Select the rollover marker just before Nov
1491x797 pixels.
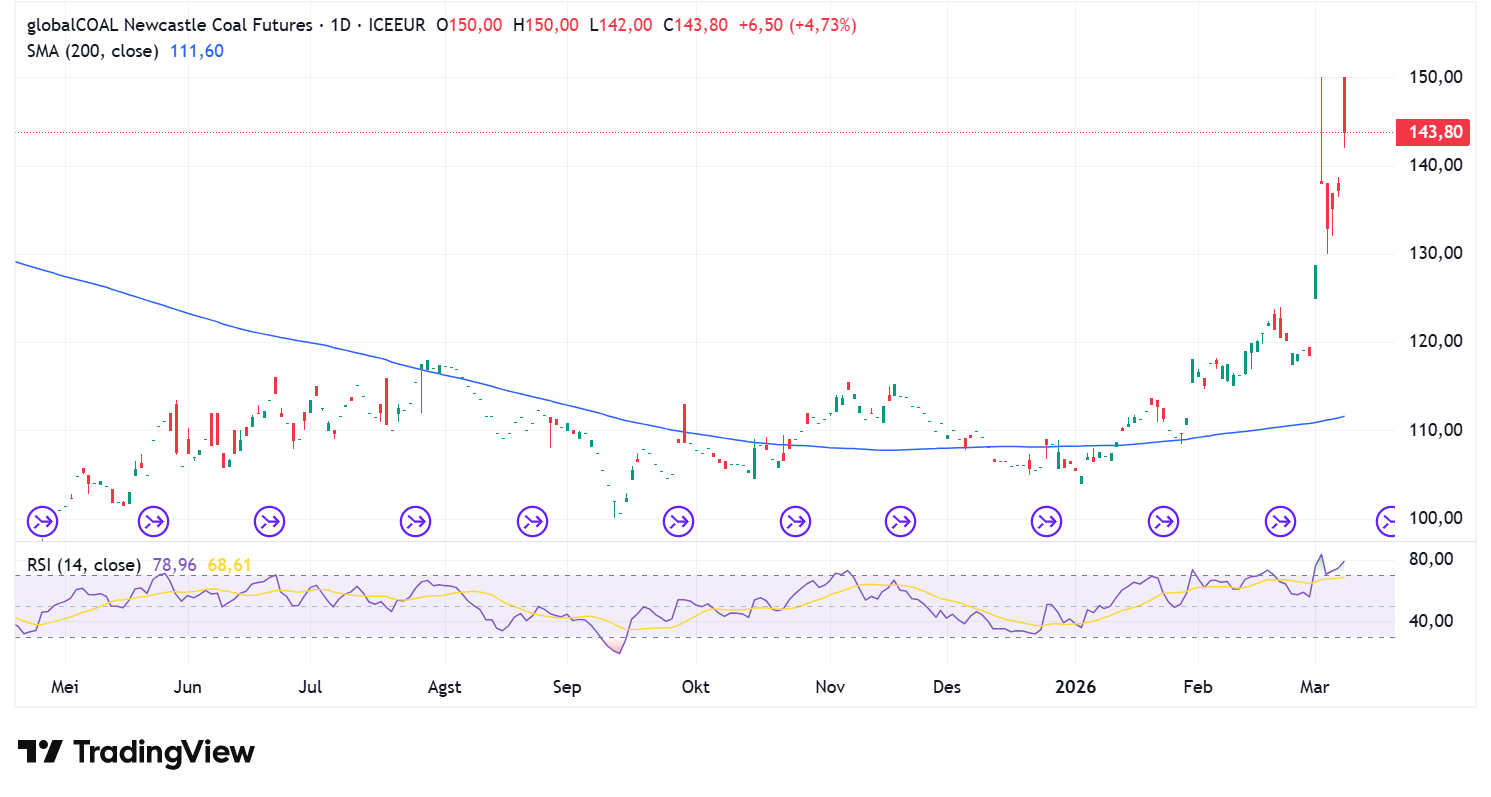tap(795, 521)
